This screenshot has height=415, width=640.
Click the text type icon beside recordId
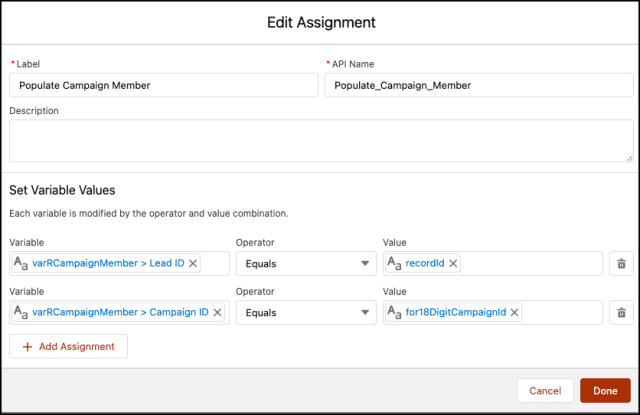[394, 263]
